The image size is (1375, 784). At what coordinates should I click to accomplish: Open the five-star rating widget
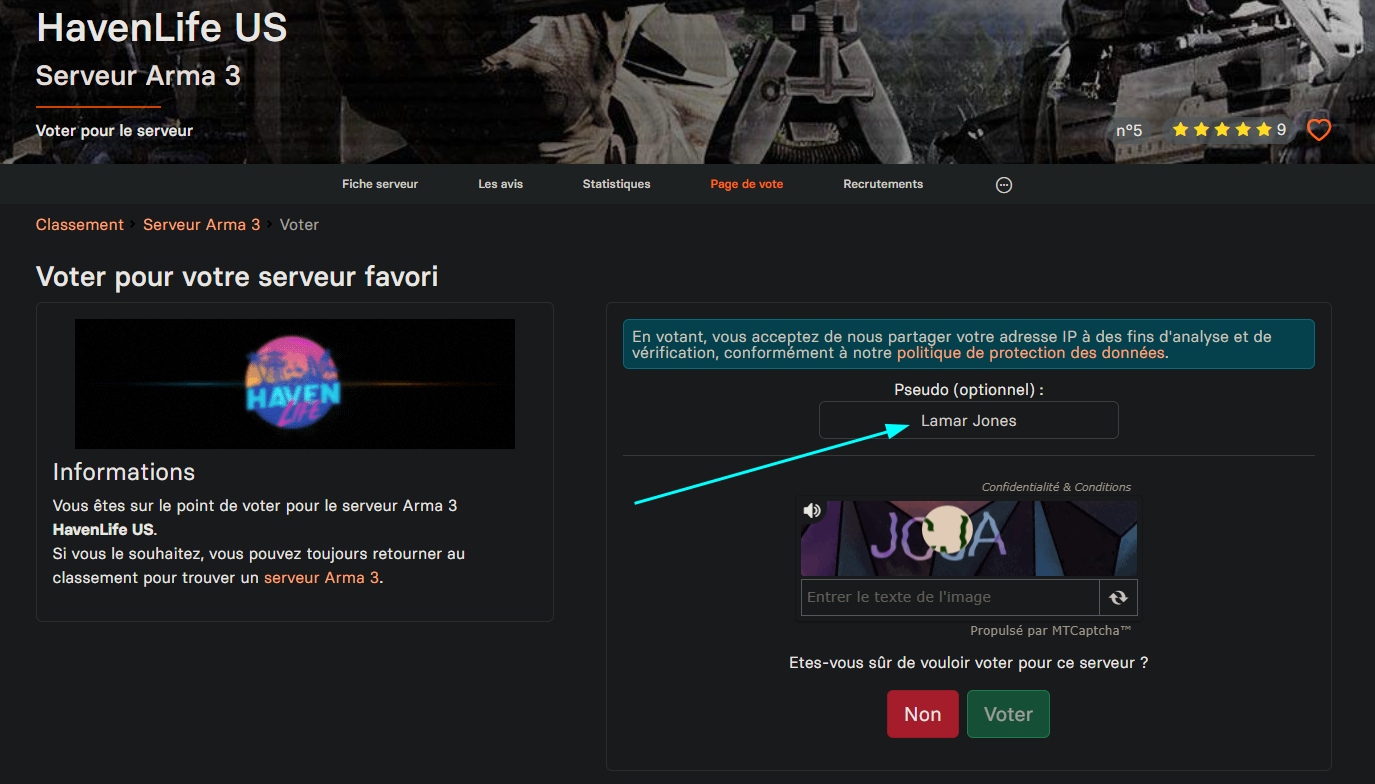[1228, 130]
